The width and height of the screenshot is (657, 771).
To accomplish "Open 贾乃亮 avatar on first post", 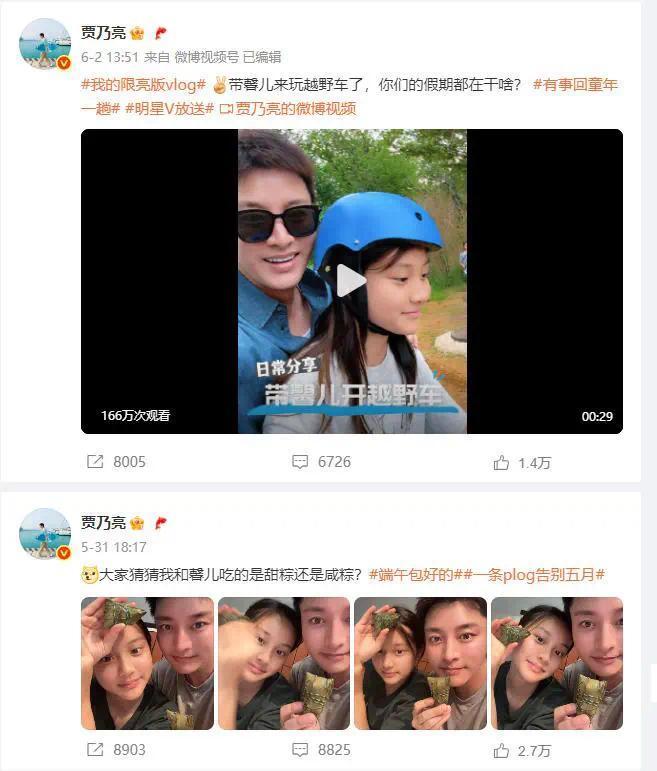I will [x=45, y=44].
